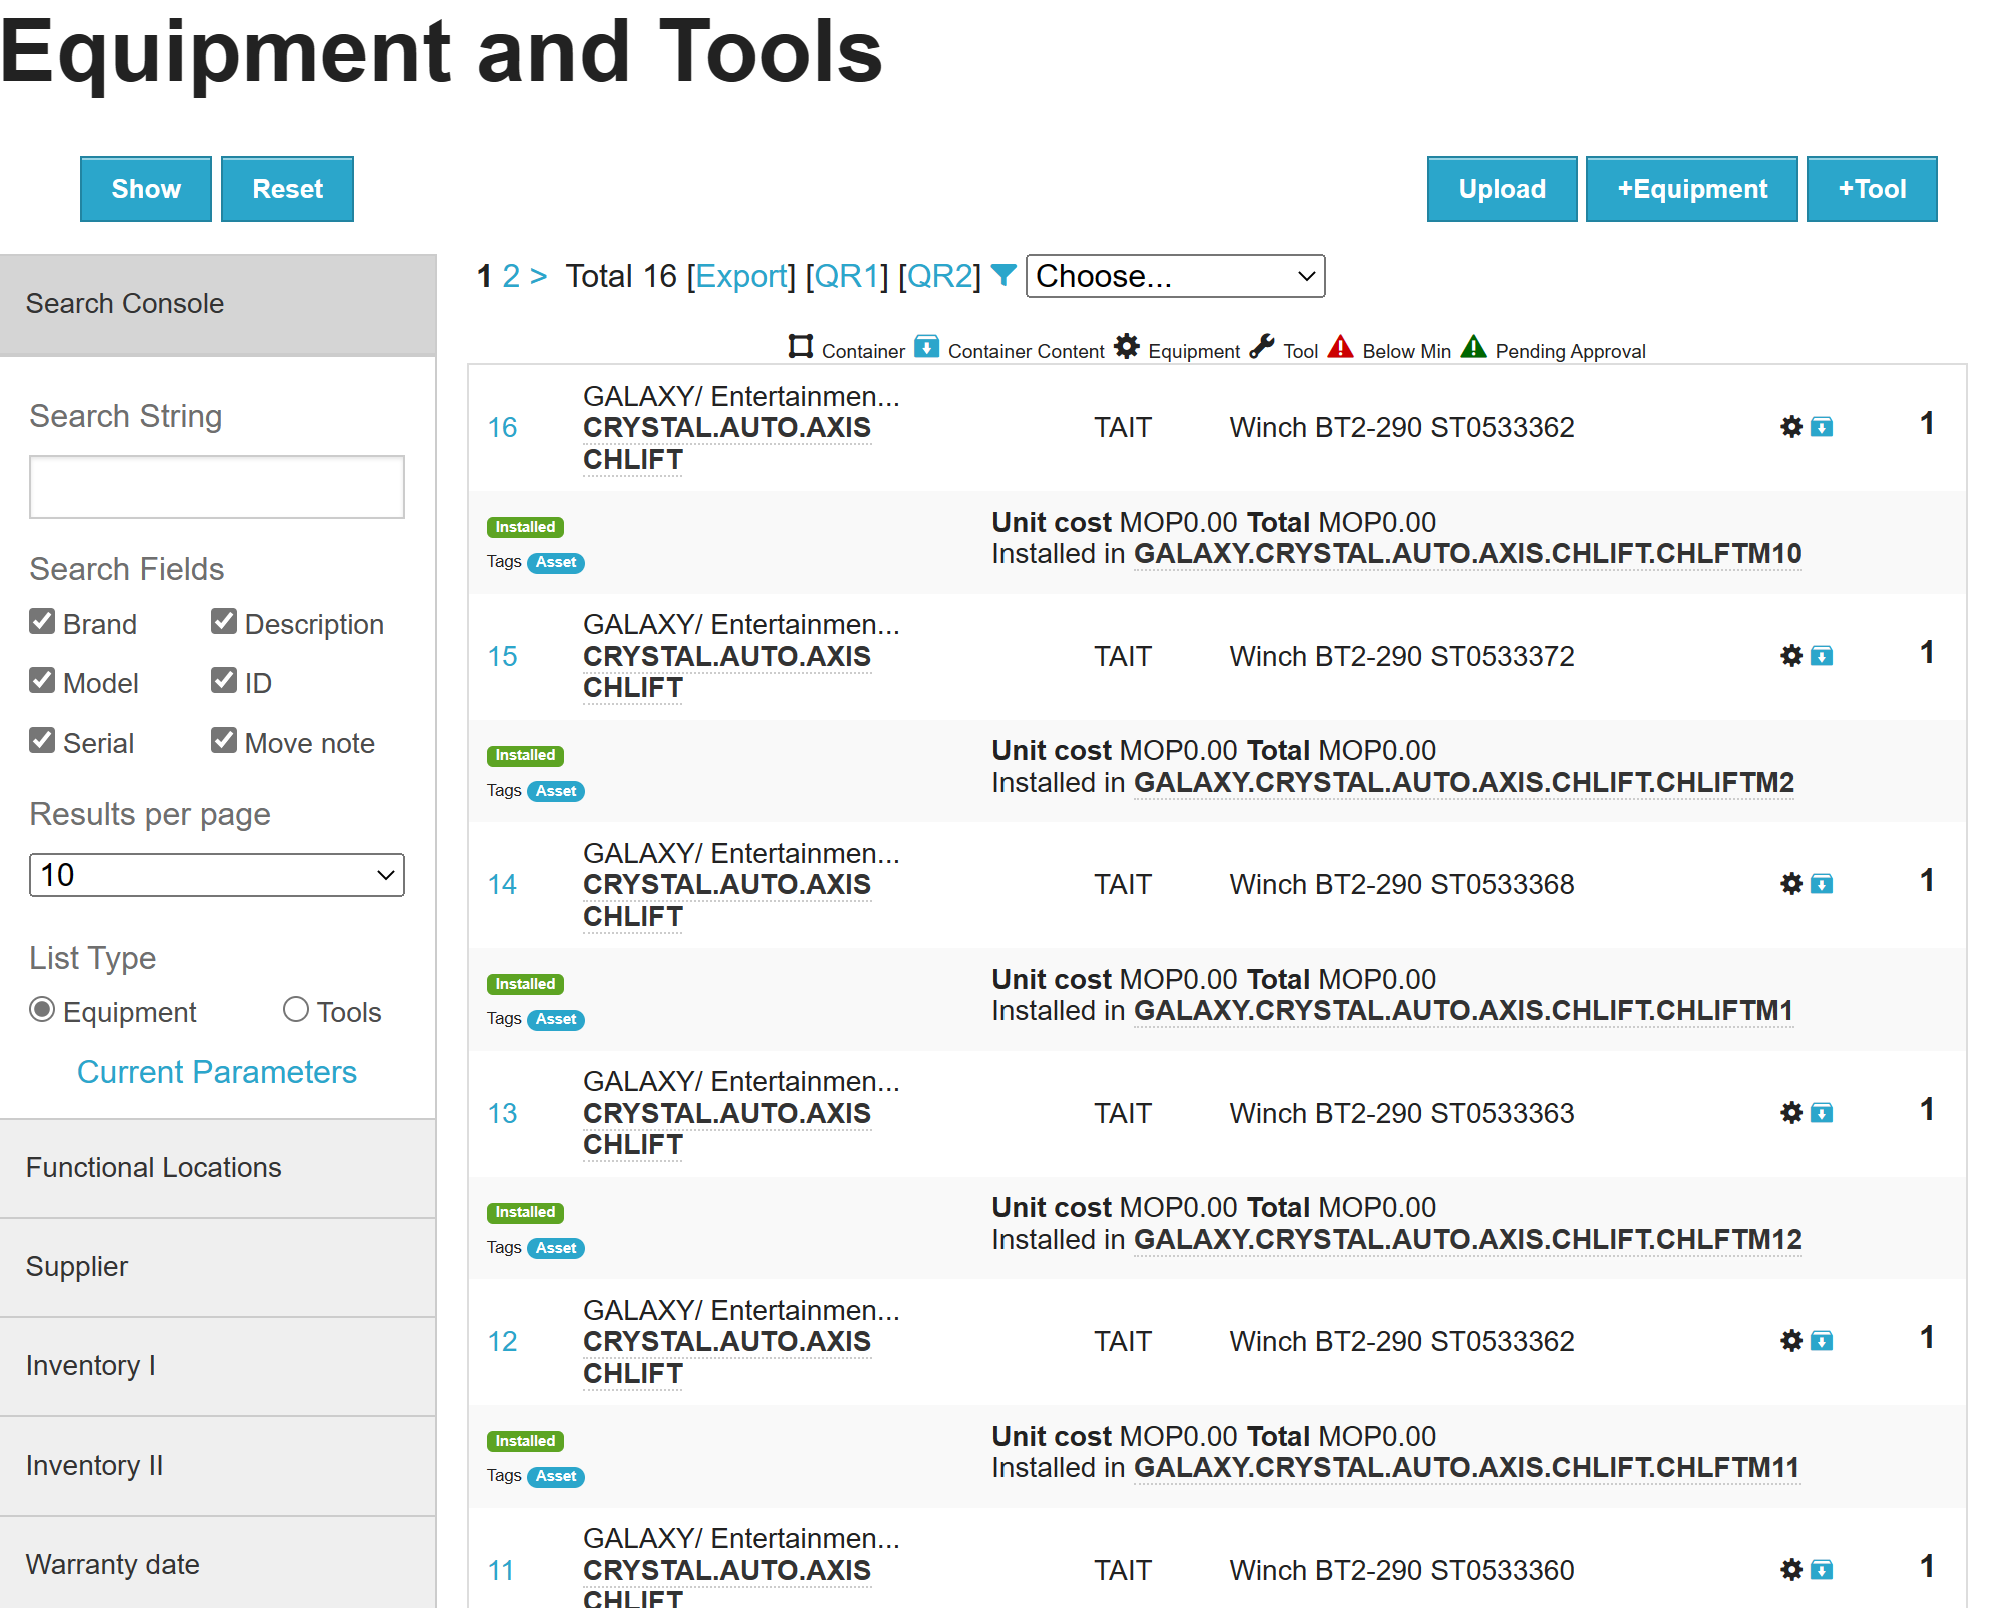Expand the Functional Locations section
This screenshot has width=2000, height=1608.
tap(154, 1167)
